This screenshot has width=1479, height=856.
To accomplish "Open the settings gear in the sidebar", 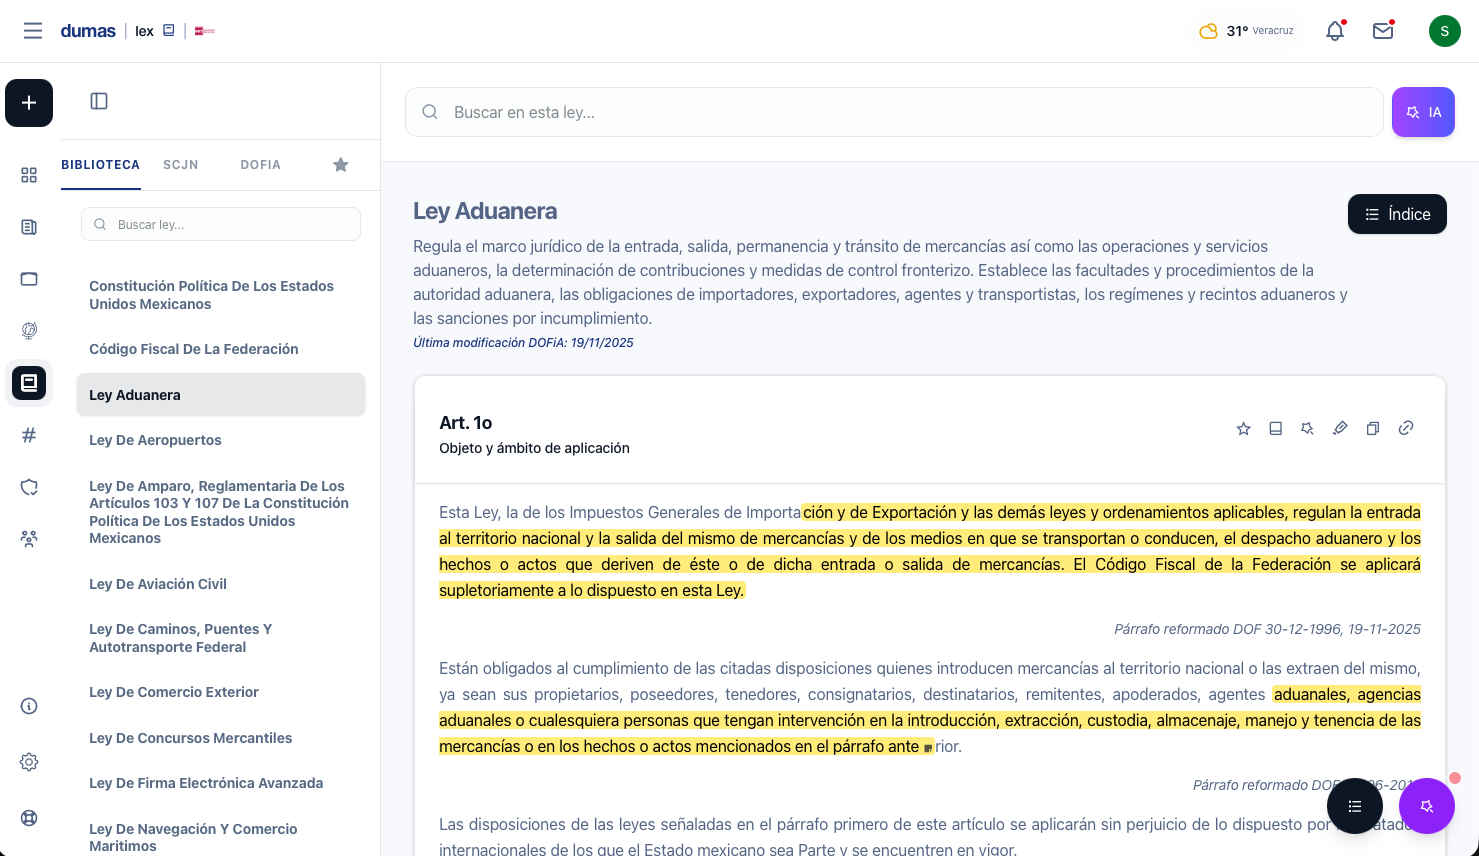I will pyautogui.click(x=29, y=762).
